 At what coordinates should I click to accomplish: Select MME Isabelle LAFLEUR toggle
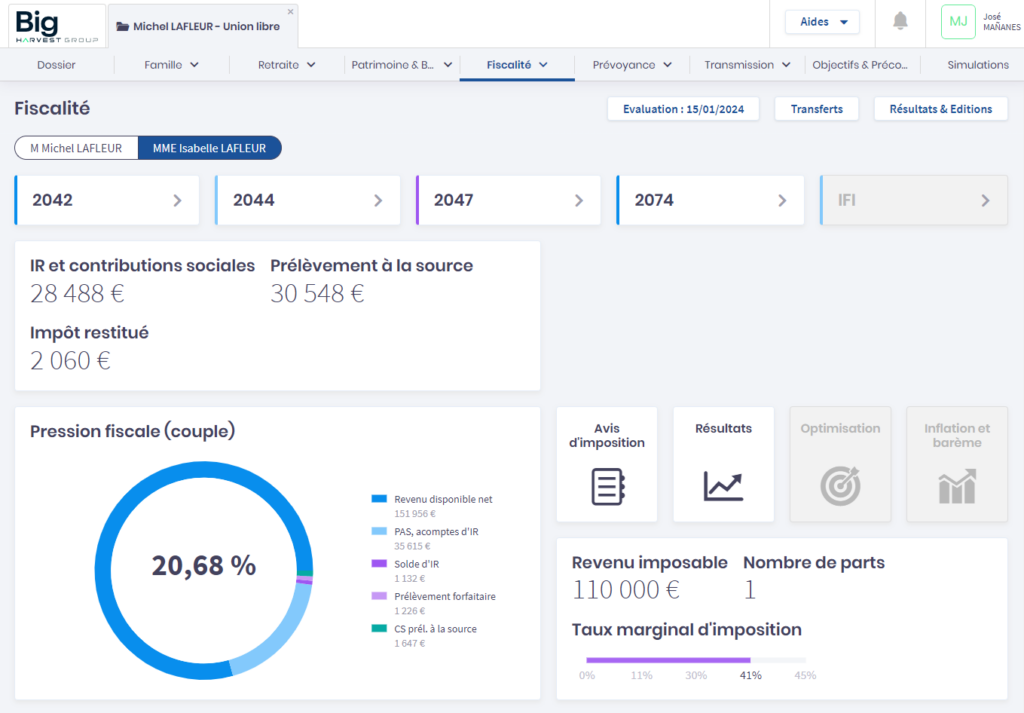[x=209, y=148]
